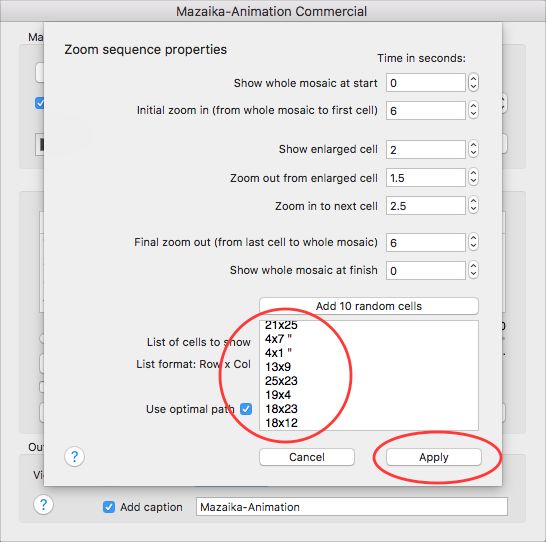Click stepper for Zoom in to next cell
Viewport: 546px width, 542px height.
pyautogui.click(x=473, y=205)
